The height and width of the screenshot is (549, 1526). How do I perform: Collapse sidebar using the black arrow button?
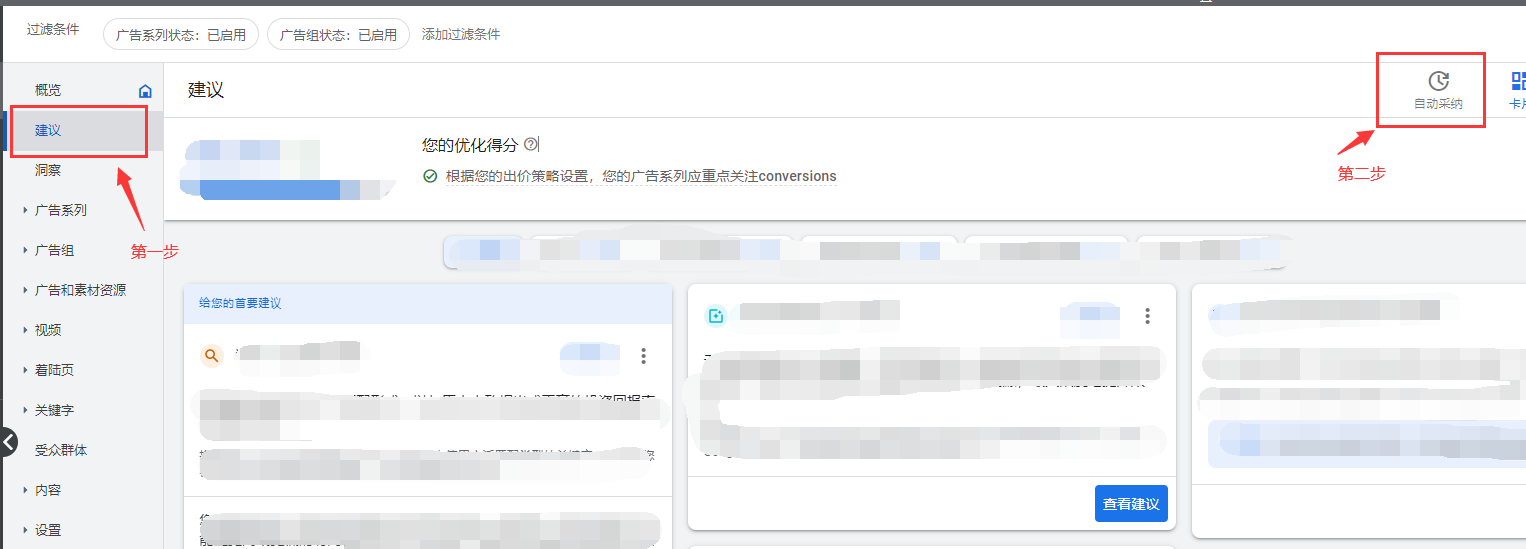[x=8, y=442]
